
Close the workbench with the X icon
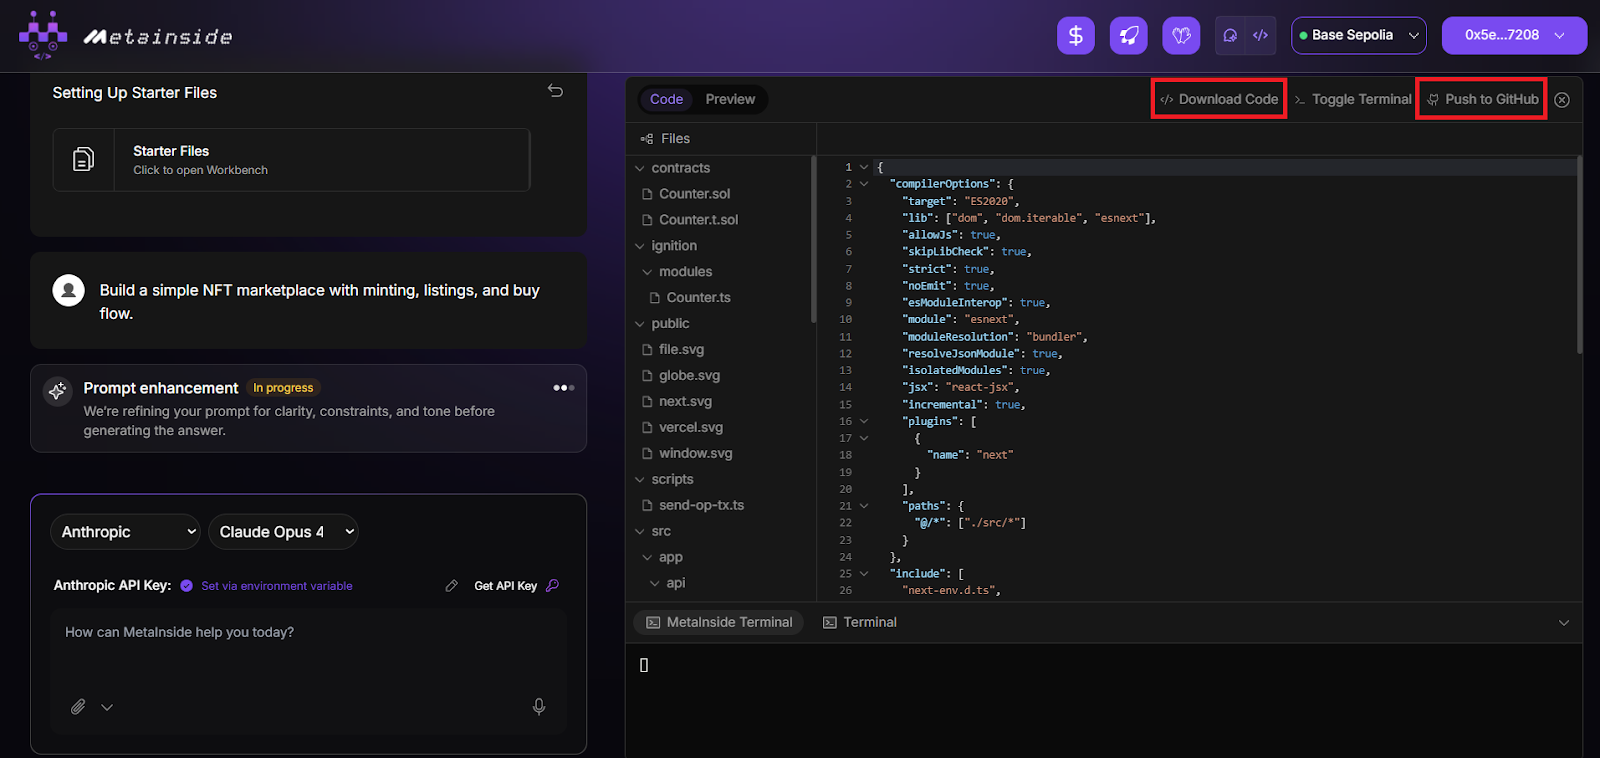click(1562, 100)
